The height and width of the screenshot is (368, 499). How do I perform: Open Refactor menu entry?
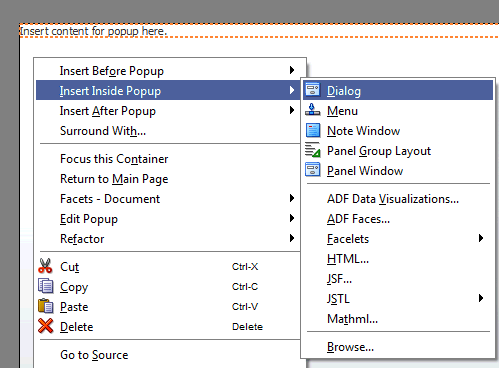tap(168, 239)
